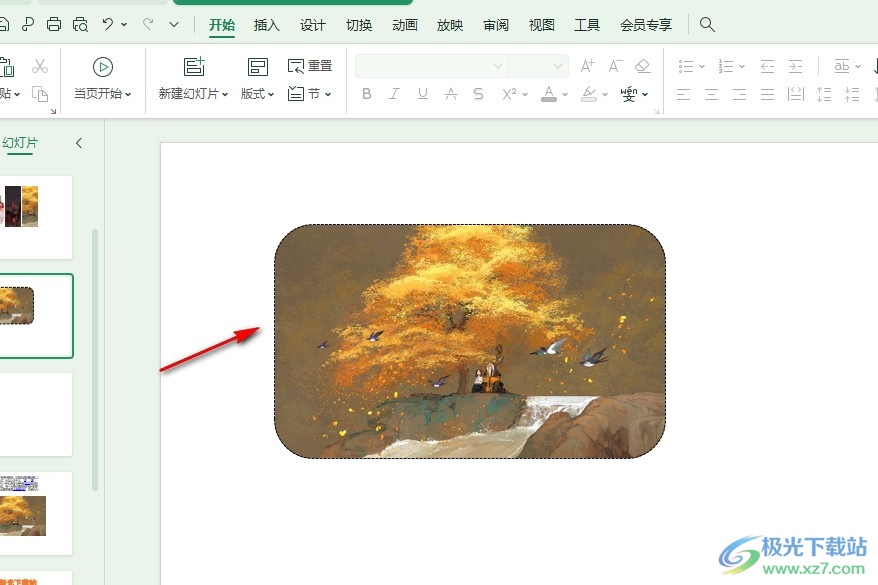Collapse the slide panel with the chevron
This screenshot has height=585, width=878.
(79, 143)
